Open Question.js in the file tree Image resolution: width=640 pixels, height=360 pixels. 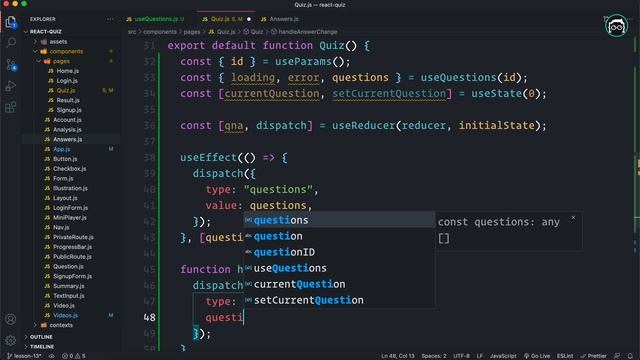pos(68,267)
